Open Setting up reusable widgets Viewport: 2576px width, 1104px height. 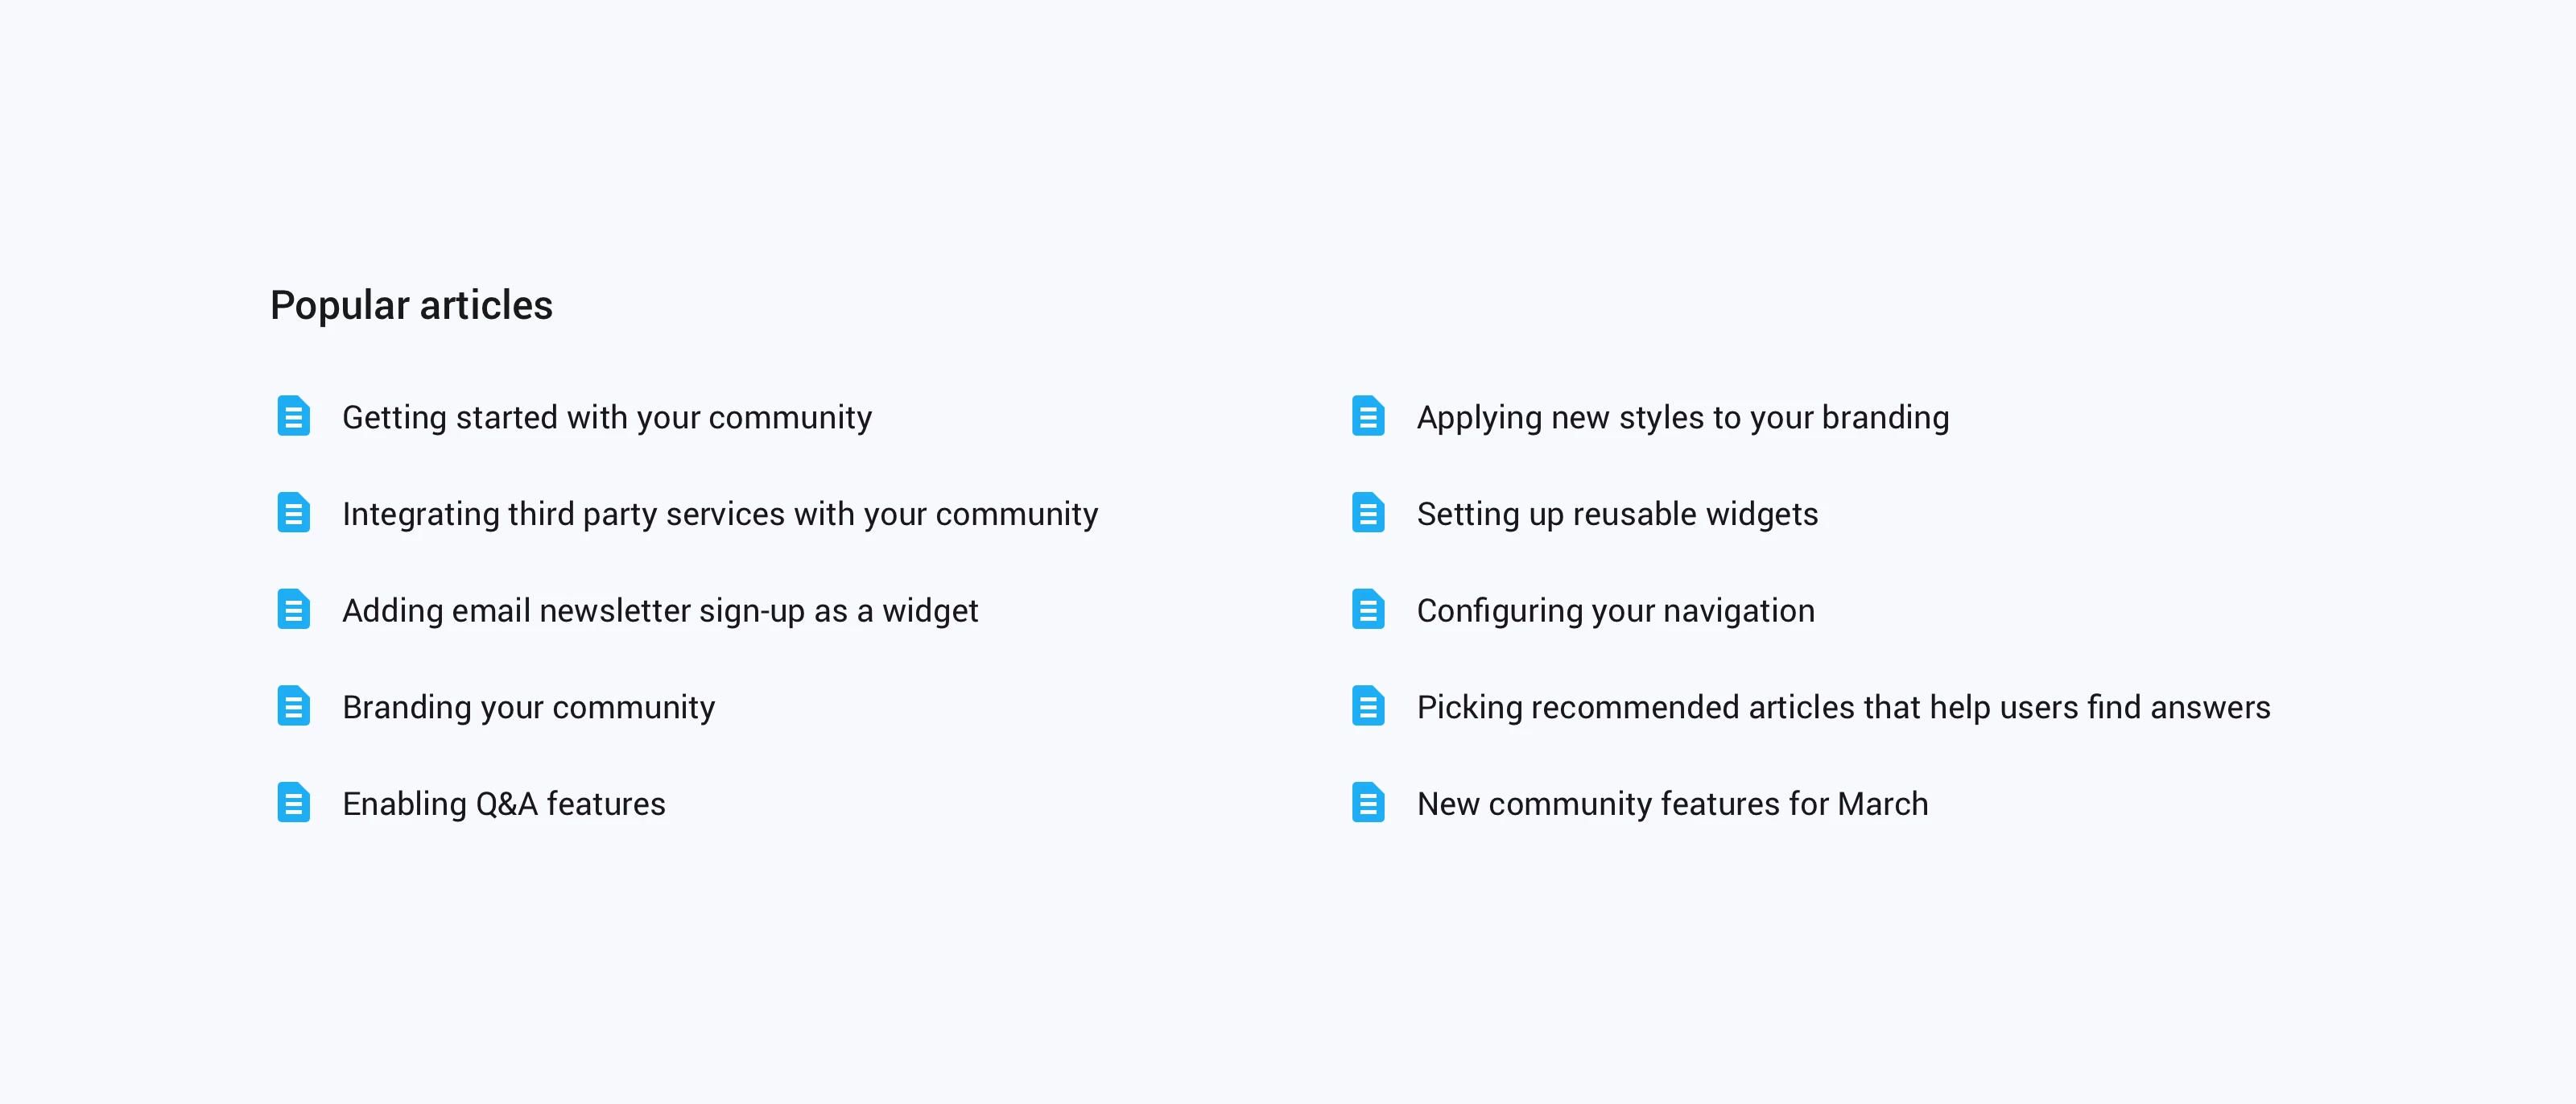point(1617,514)
